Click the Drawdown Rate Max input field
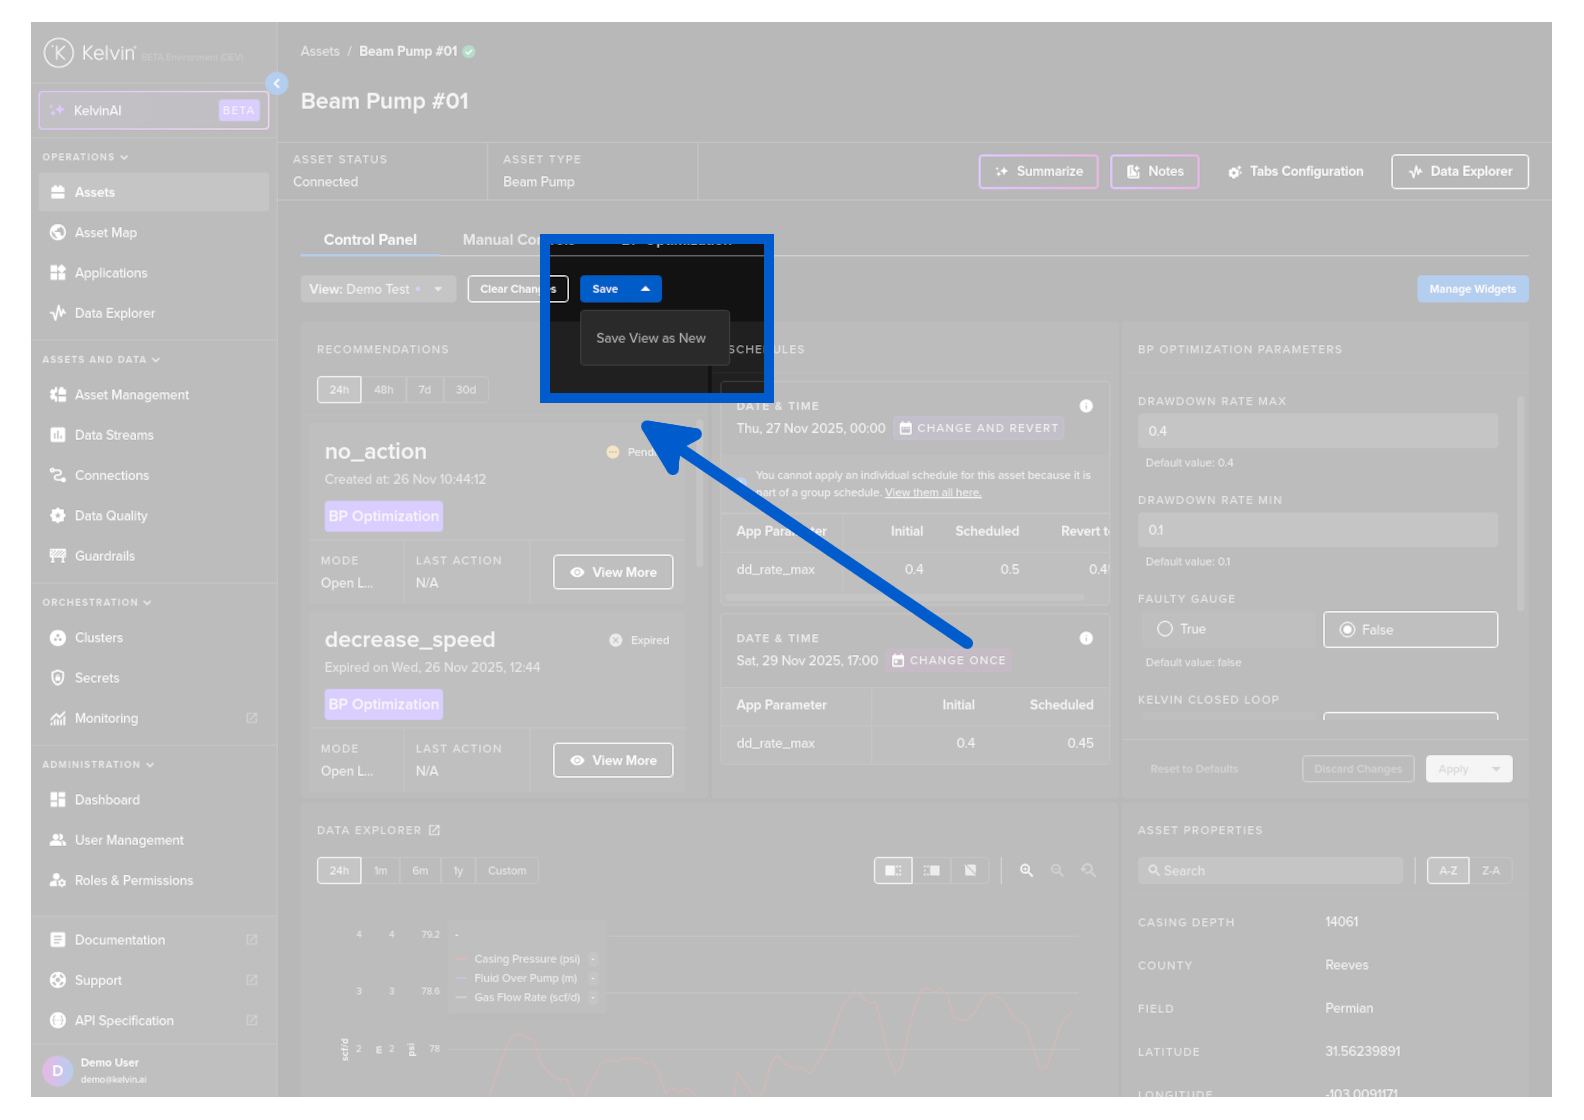Image resolution: width=1584 pixels, height=1120 pixels. click(x=1316, y=431)
